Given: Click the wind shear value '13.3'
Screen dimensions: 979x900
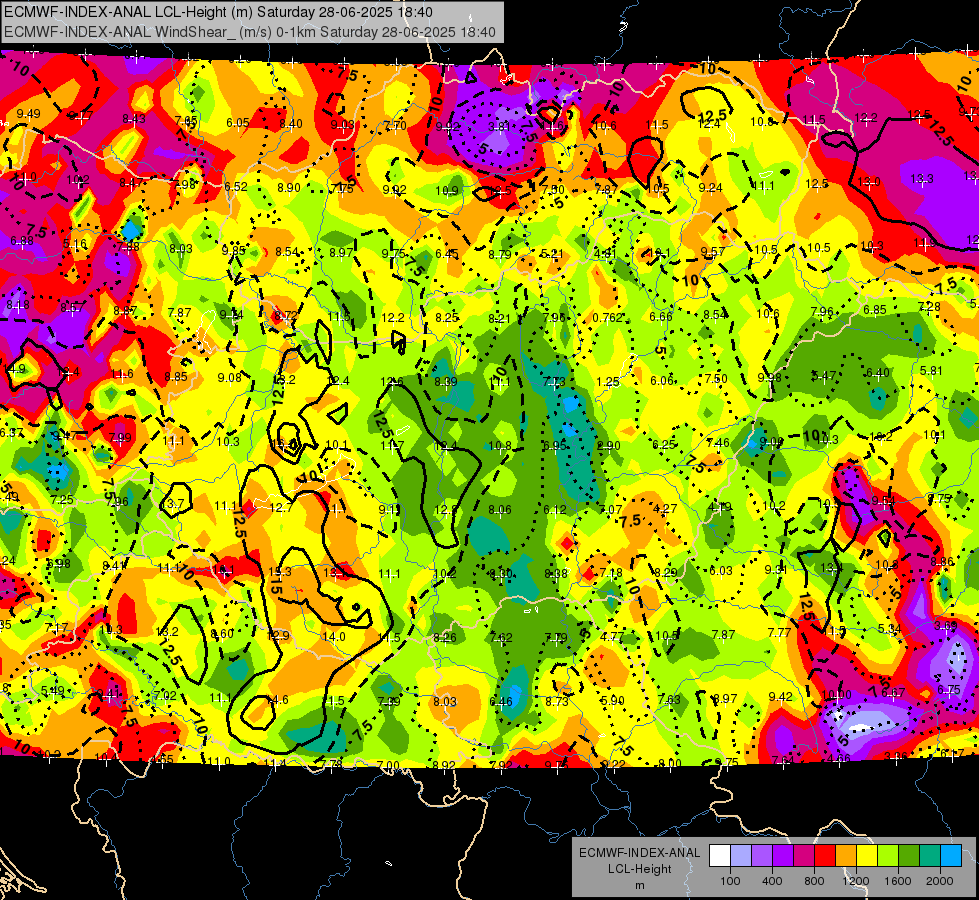Looking at the screenshot, I should tap(922, 179).
